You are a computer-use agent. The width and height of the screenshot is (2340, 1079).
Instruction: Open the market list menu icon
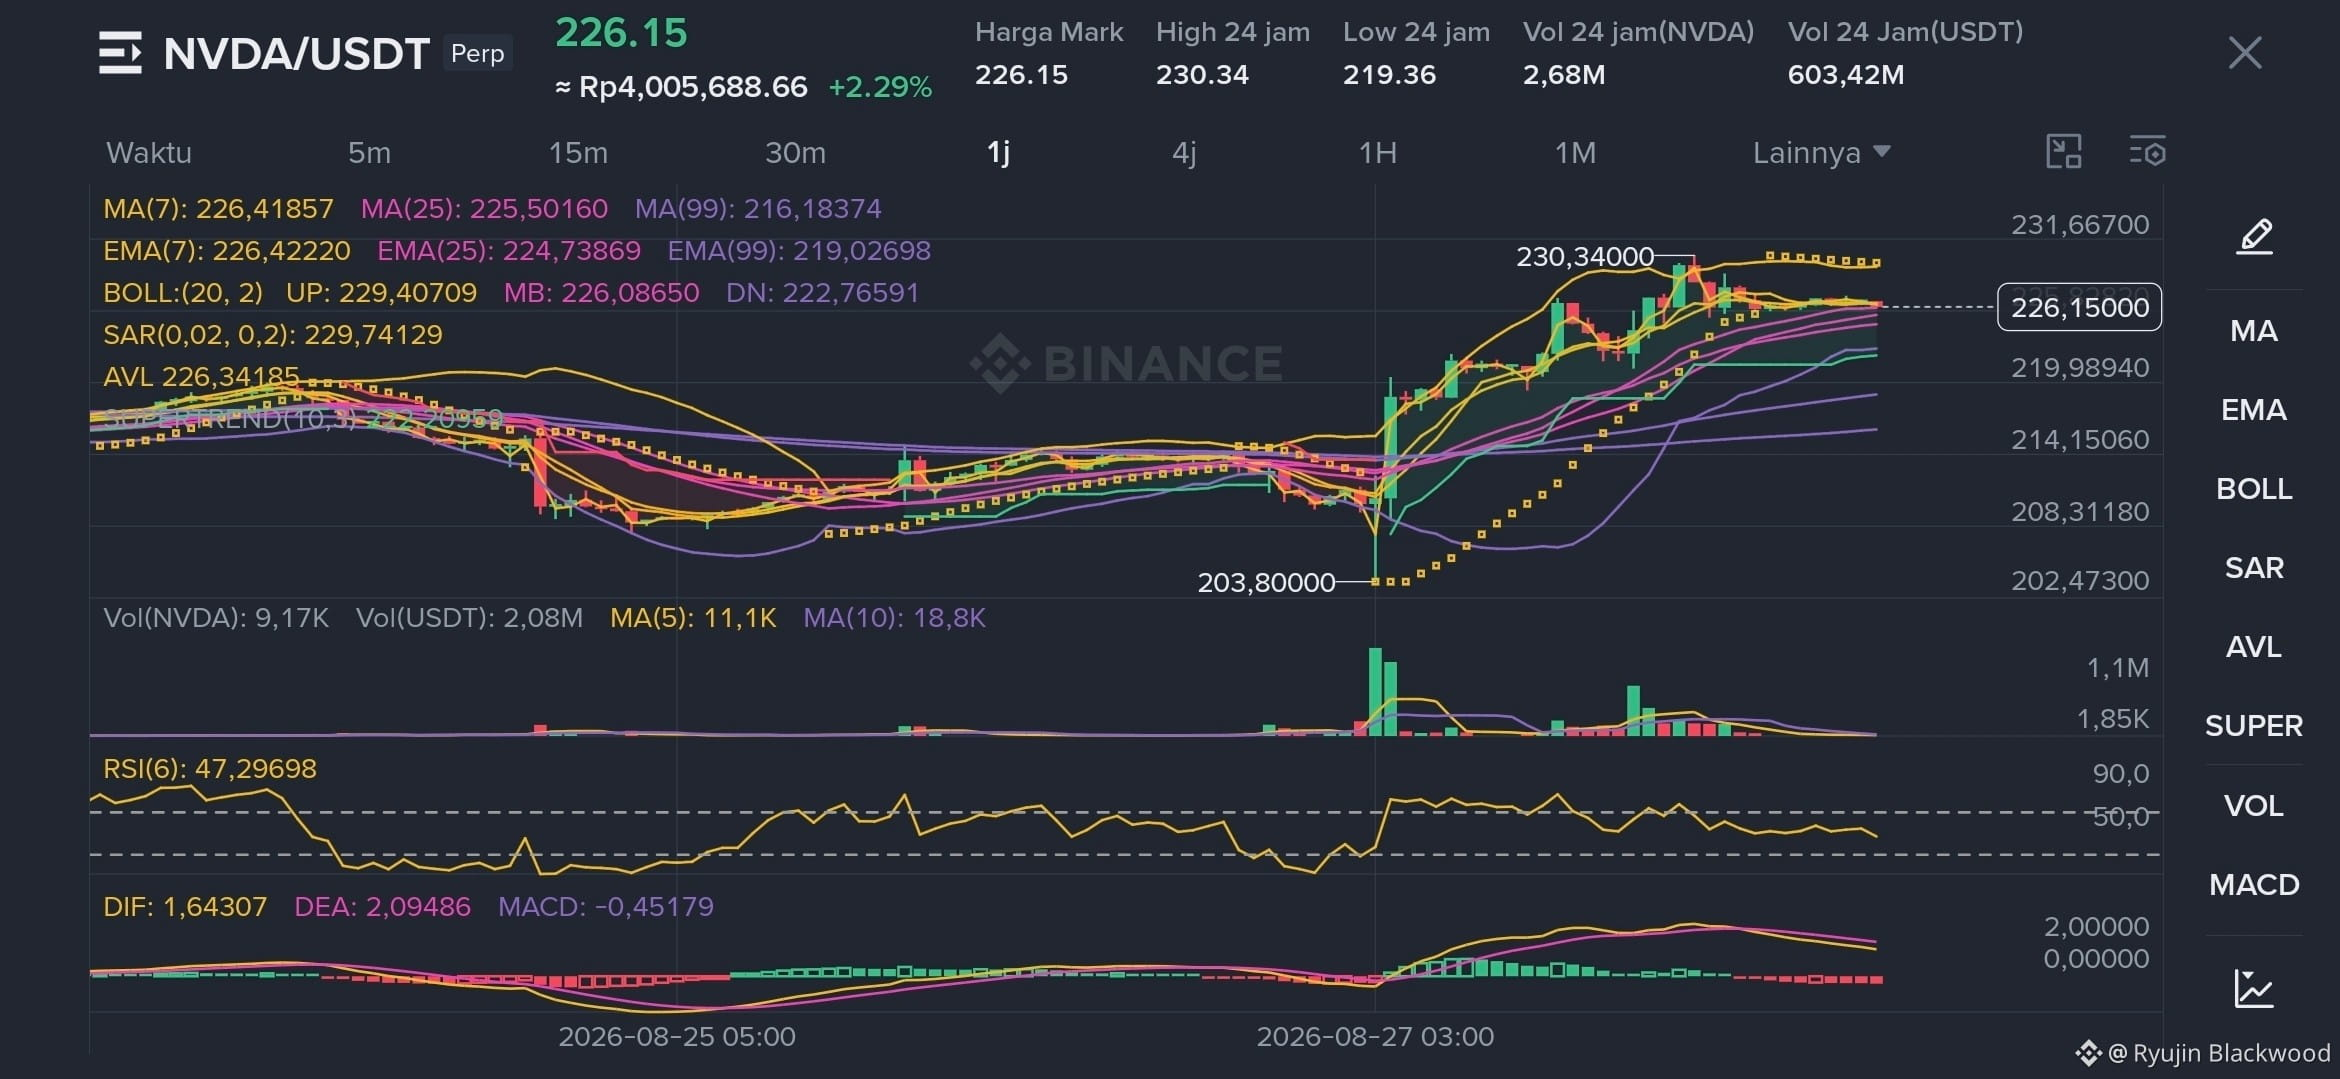[x=120, y=53]
